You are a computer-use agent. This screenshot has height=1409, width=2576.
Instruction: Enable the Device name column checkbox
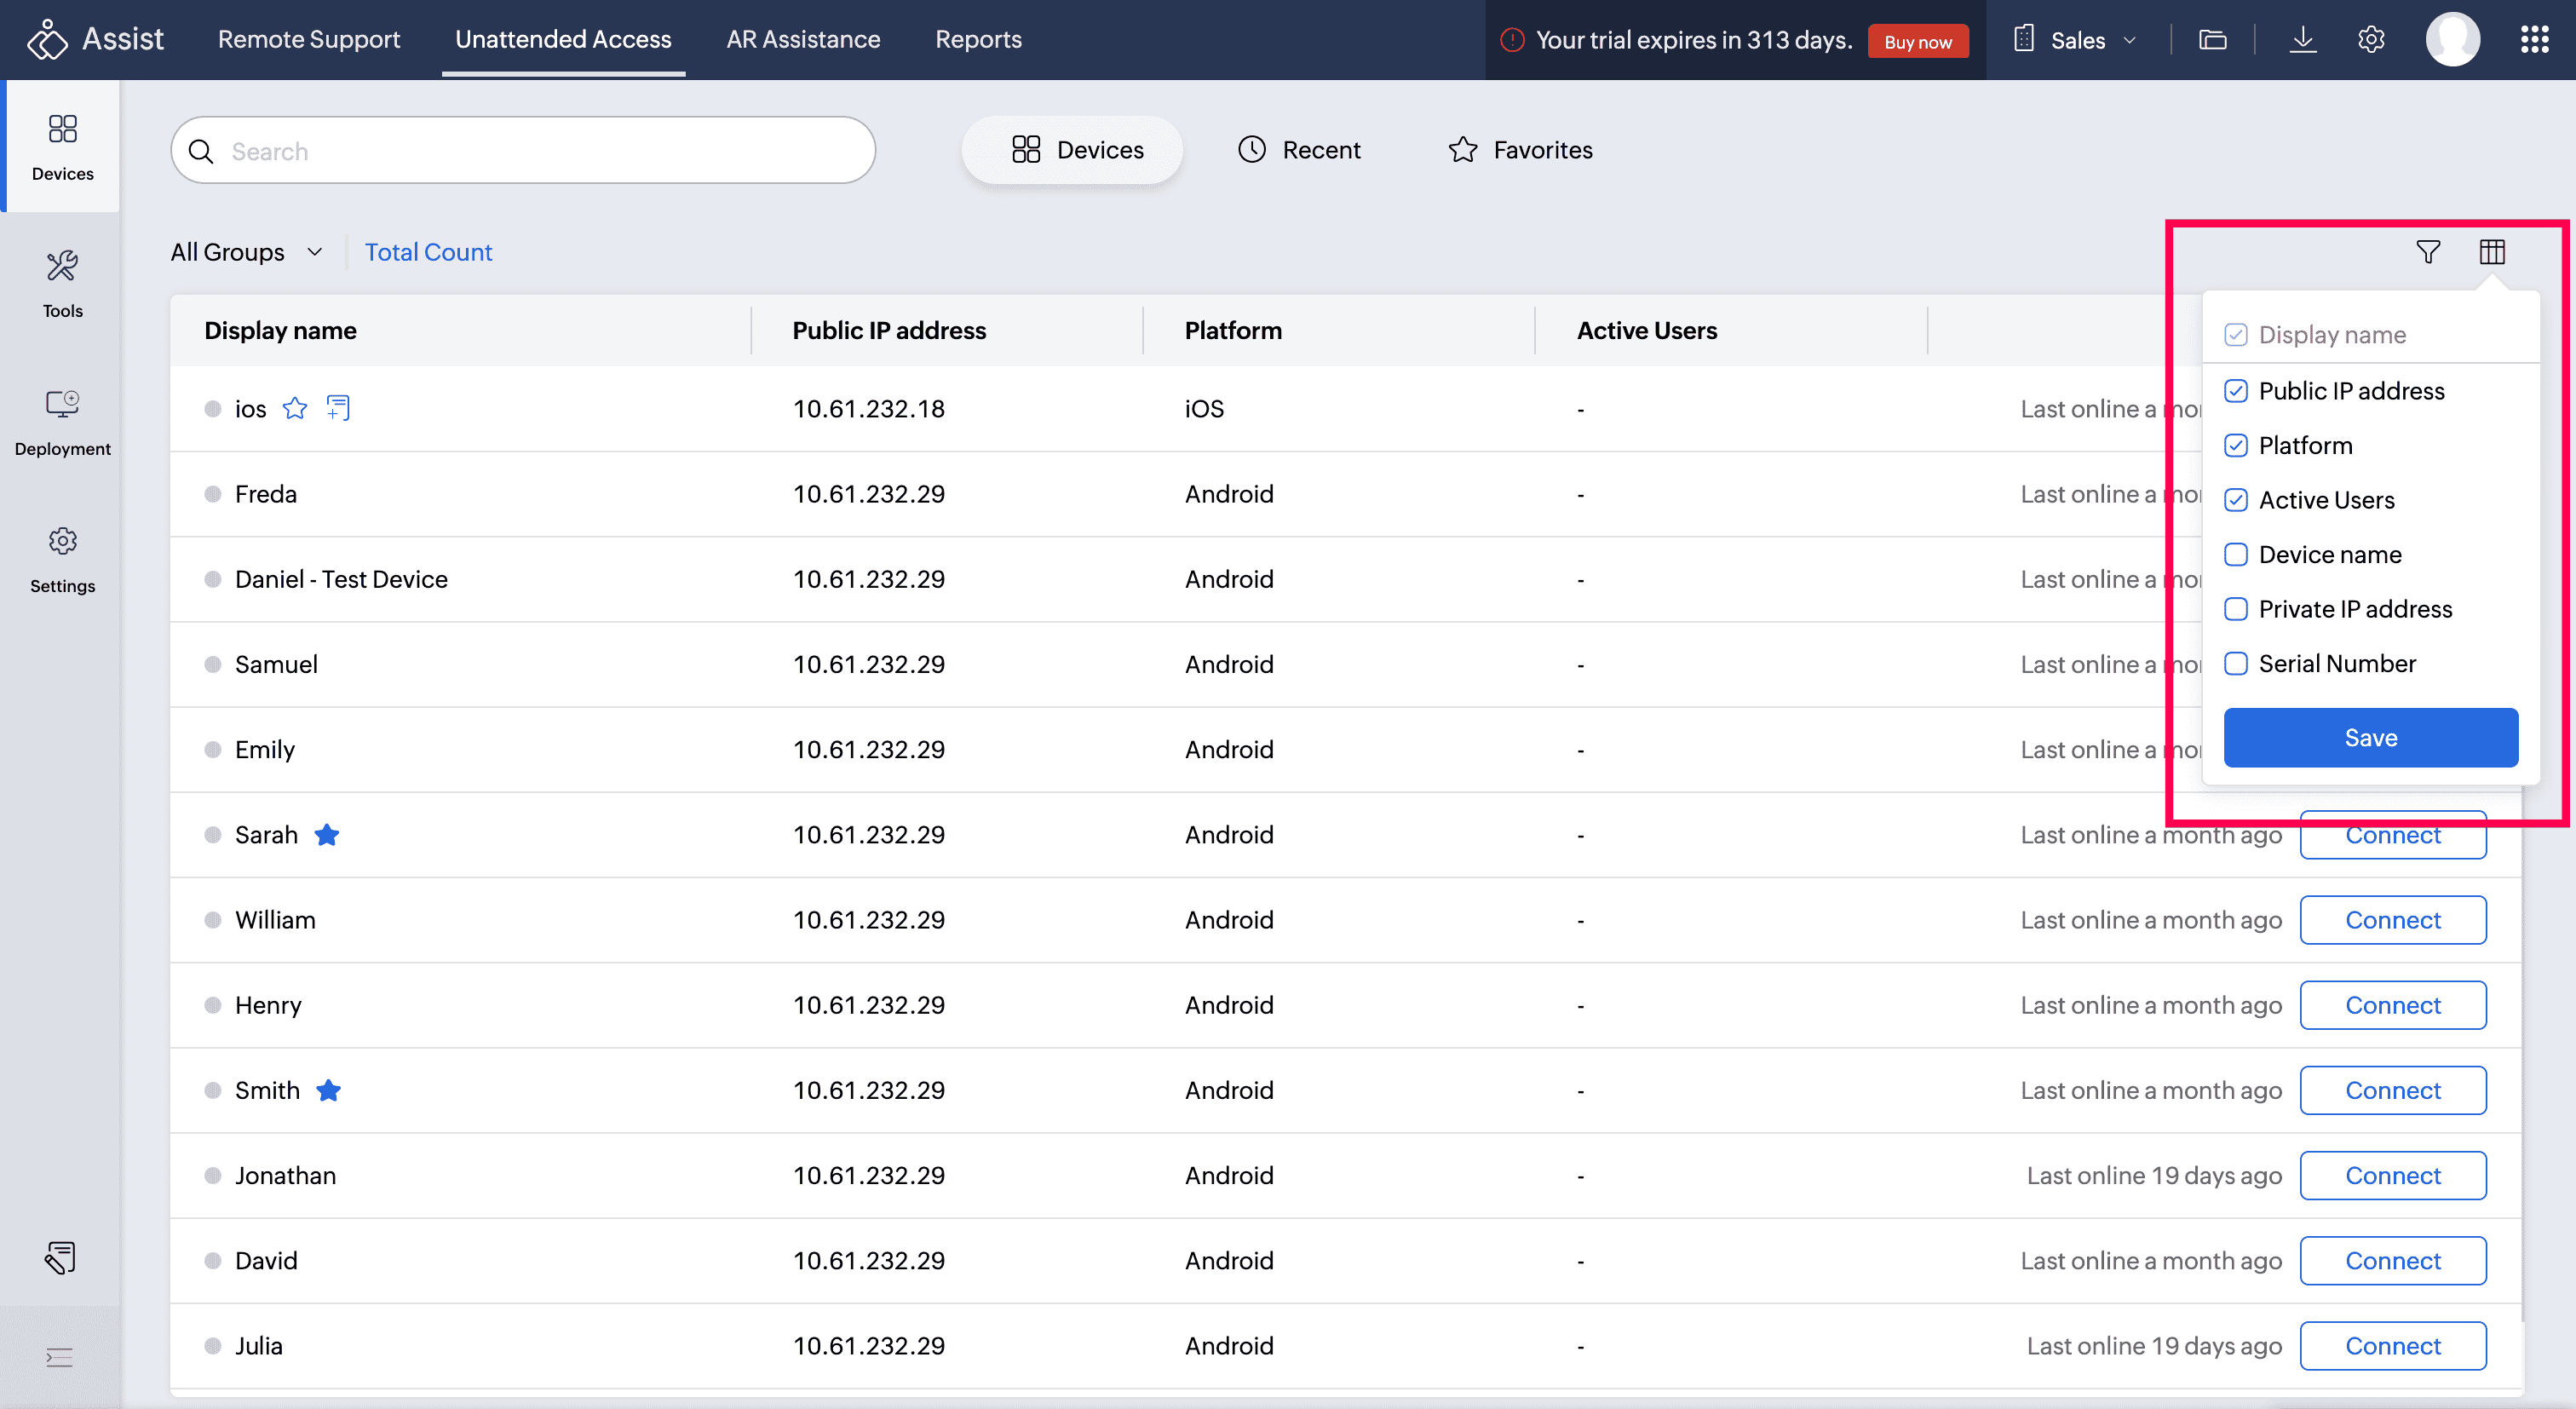2236,555
